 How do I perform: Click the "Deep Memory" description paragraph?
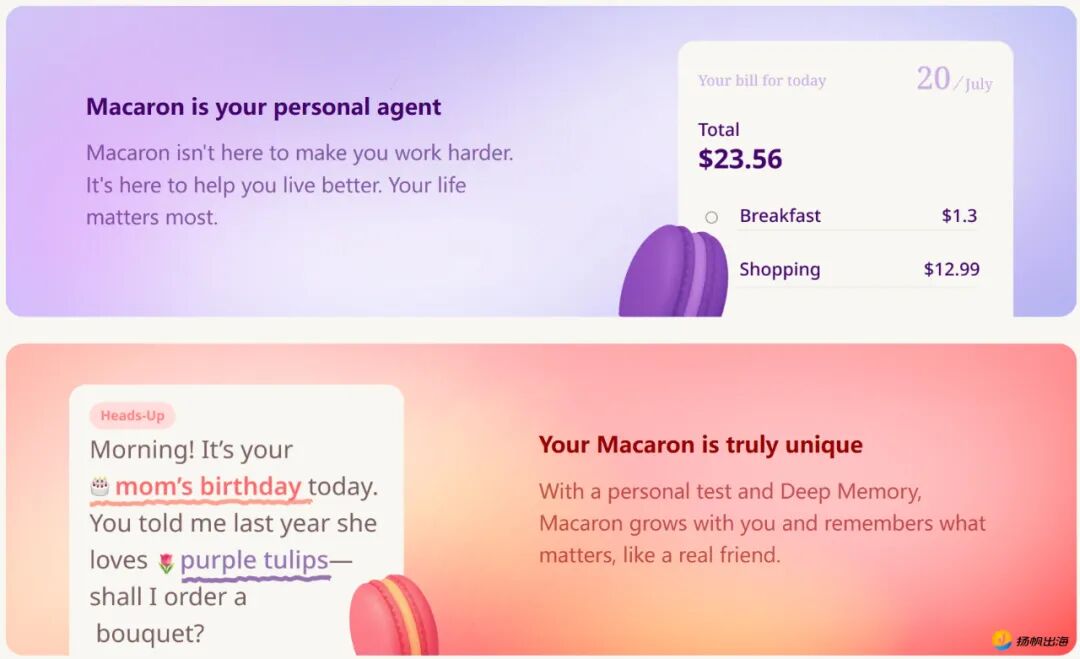coord(762,523)
